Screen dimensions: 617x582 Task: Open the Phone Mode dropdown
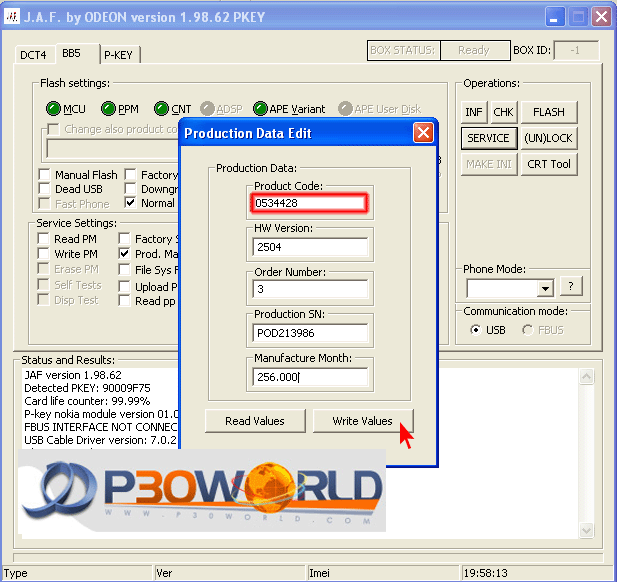pyautogui.click(x=545, y=288)
